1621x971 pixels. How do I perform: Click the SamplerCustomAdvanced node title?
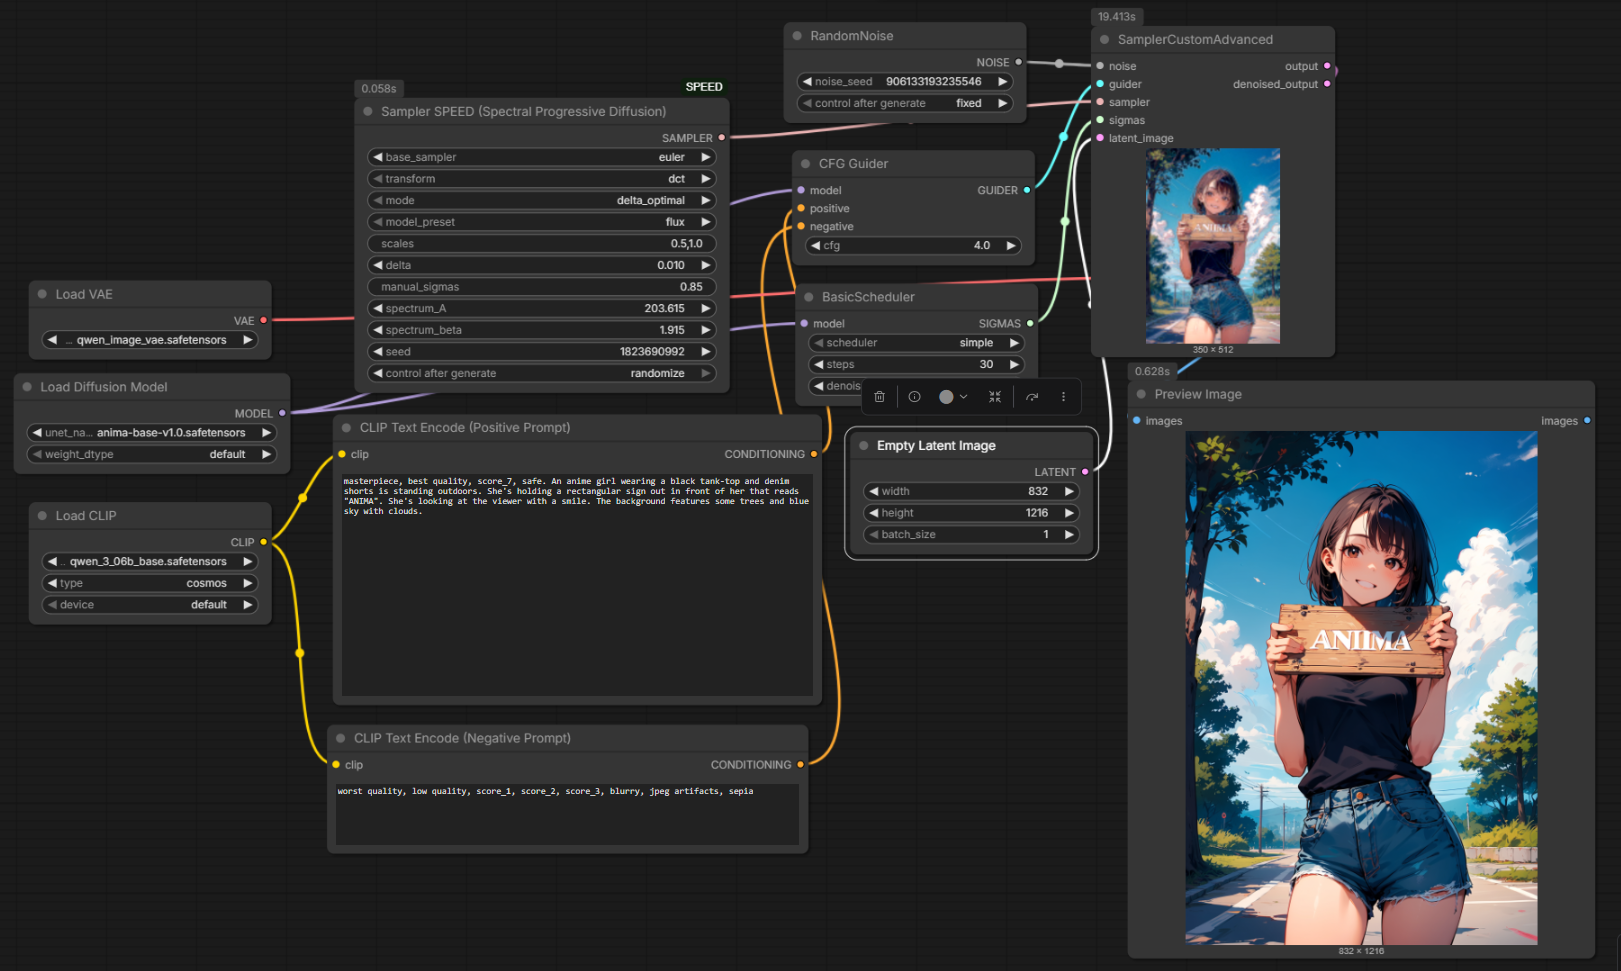click(x=1195, y=40)
